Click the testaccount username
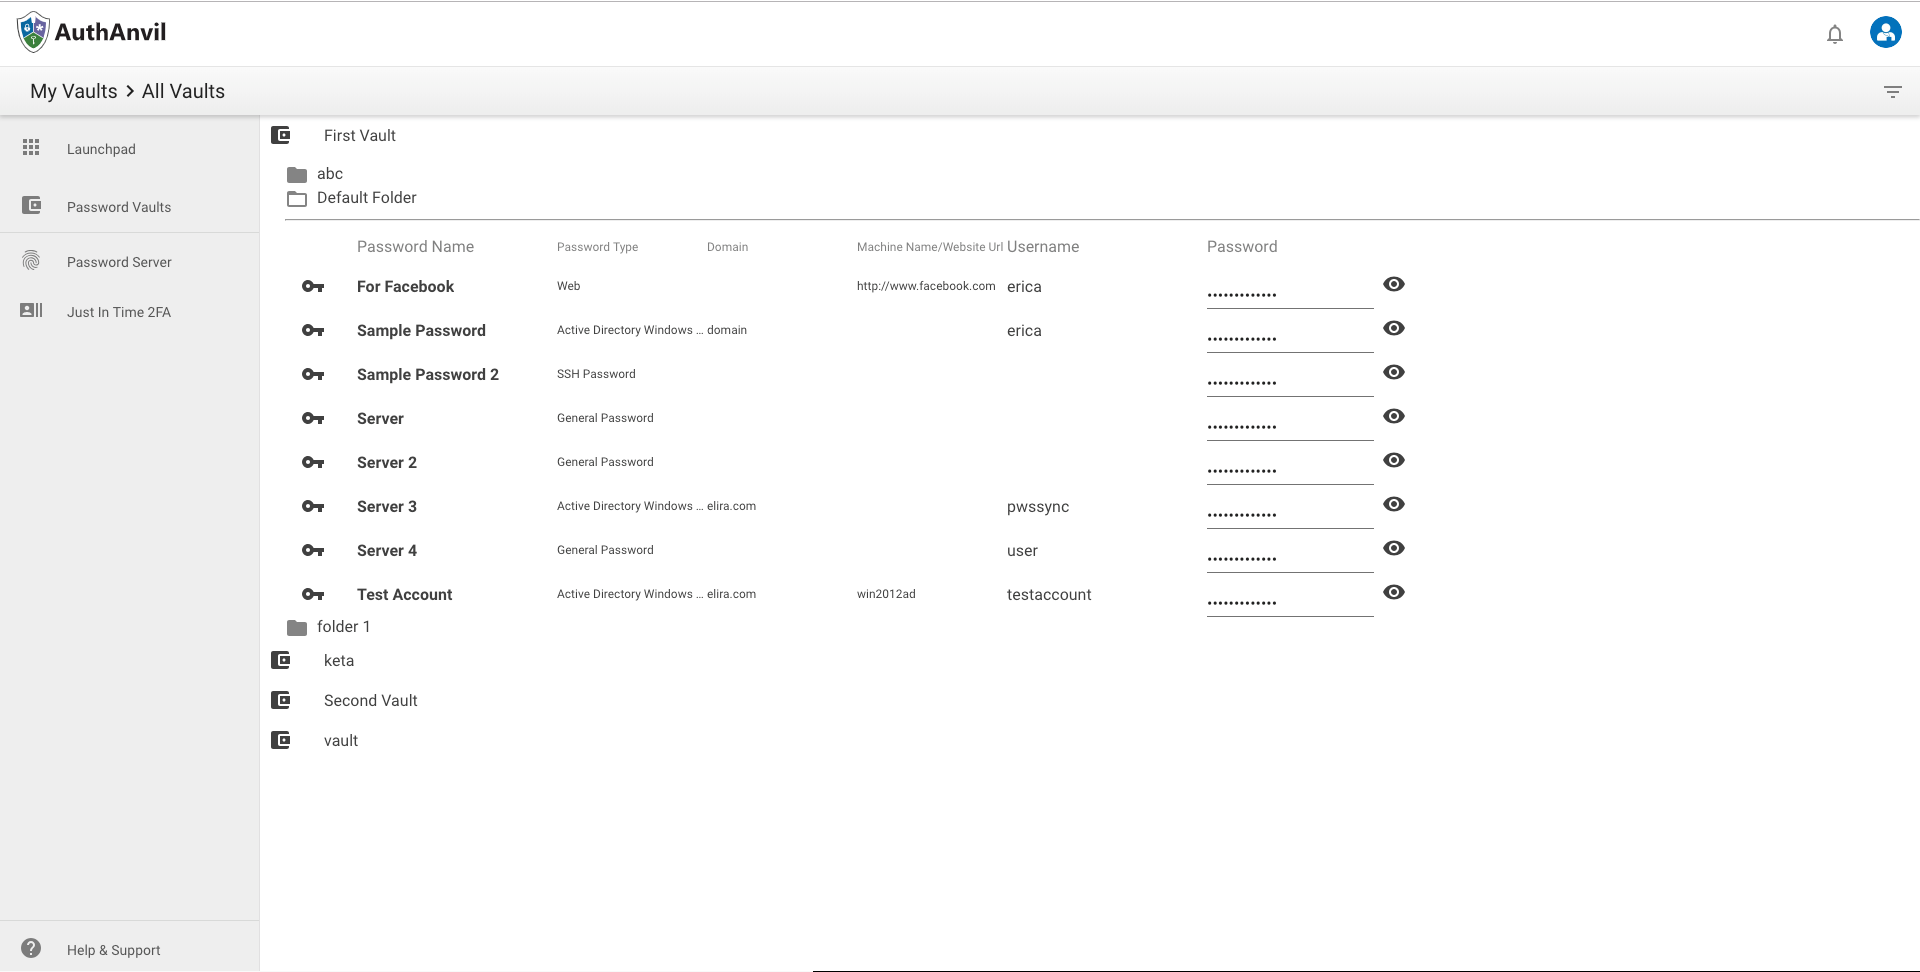1920x972 pixels. [1049, 595]
